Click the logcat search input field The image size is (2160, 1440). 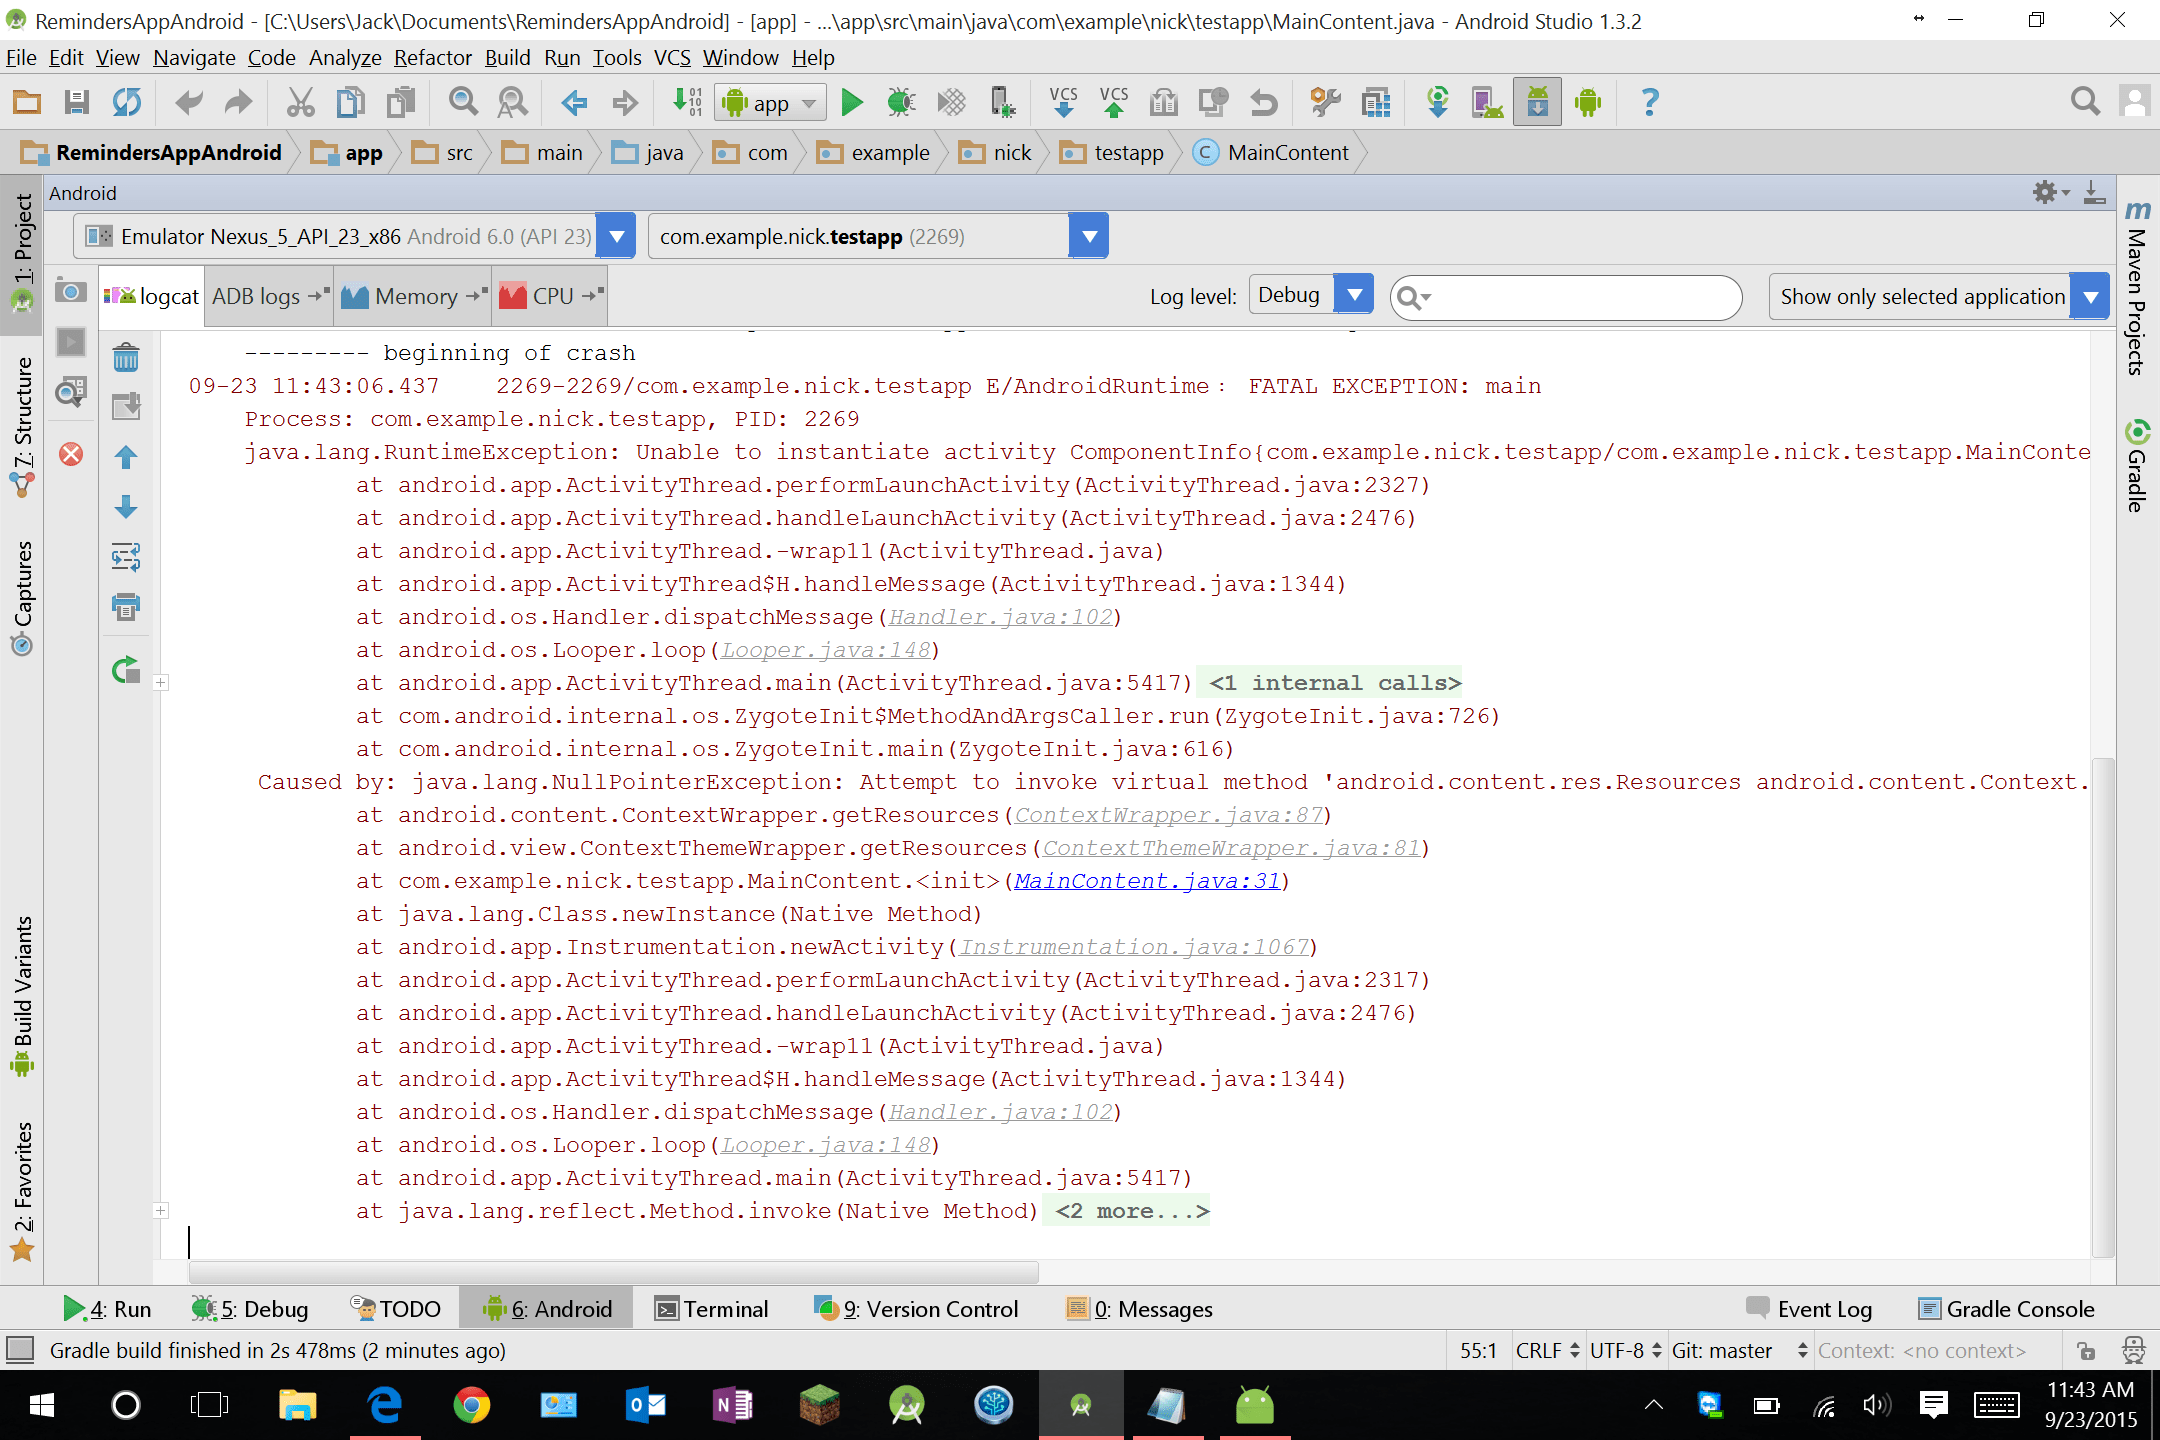click(1580, 297)
